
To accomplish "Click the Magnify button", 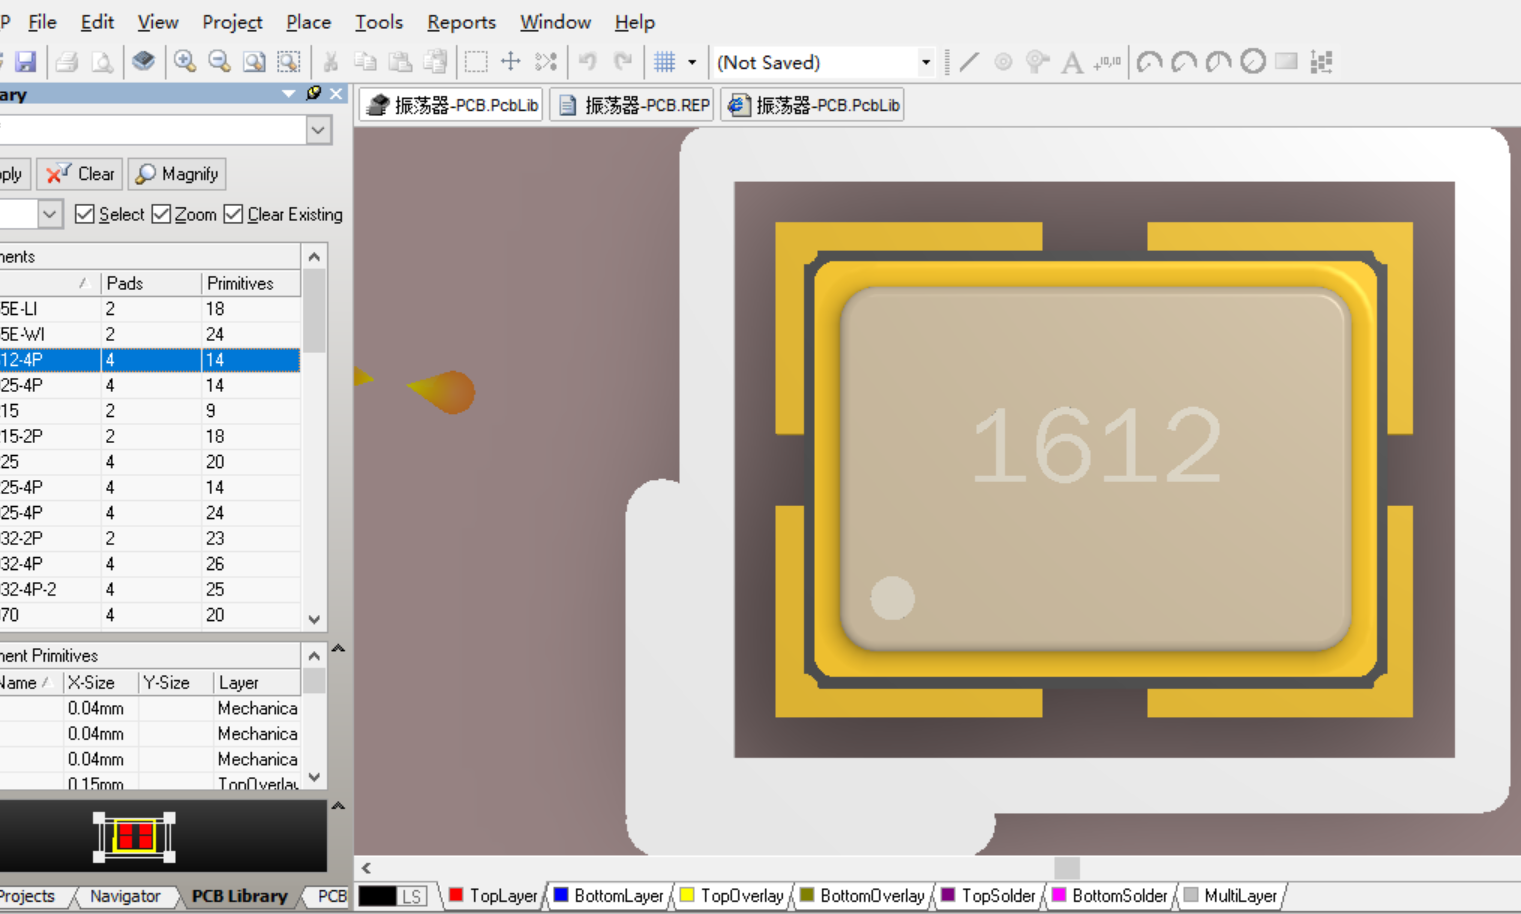I will point(177,174).
